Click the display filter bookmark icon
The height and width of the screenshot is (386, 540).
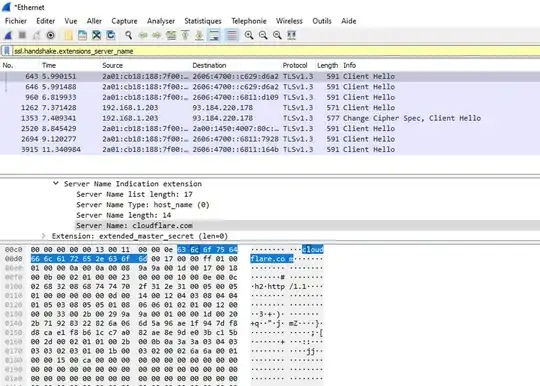tap(7, 51)
